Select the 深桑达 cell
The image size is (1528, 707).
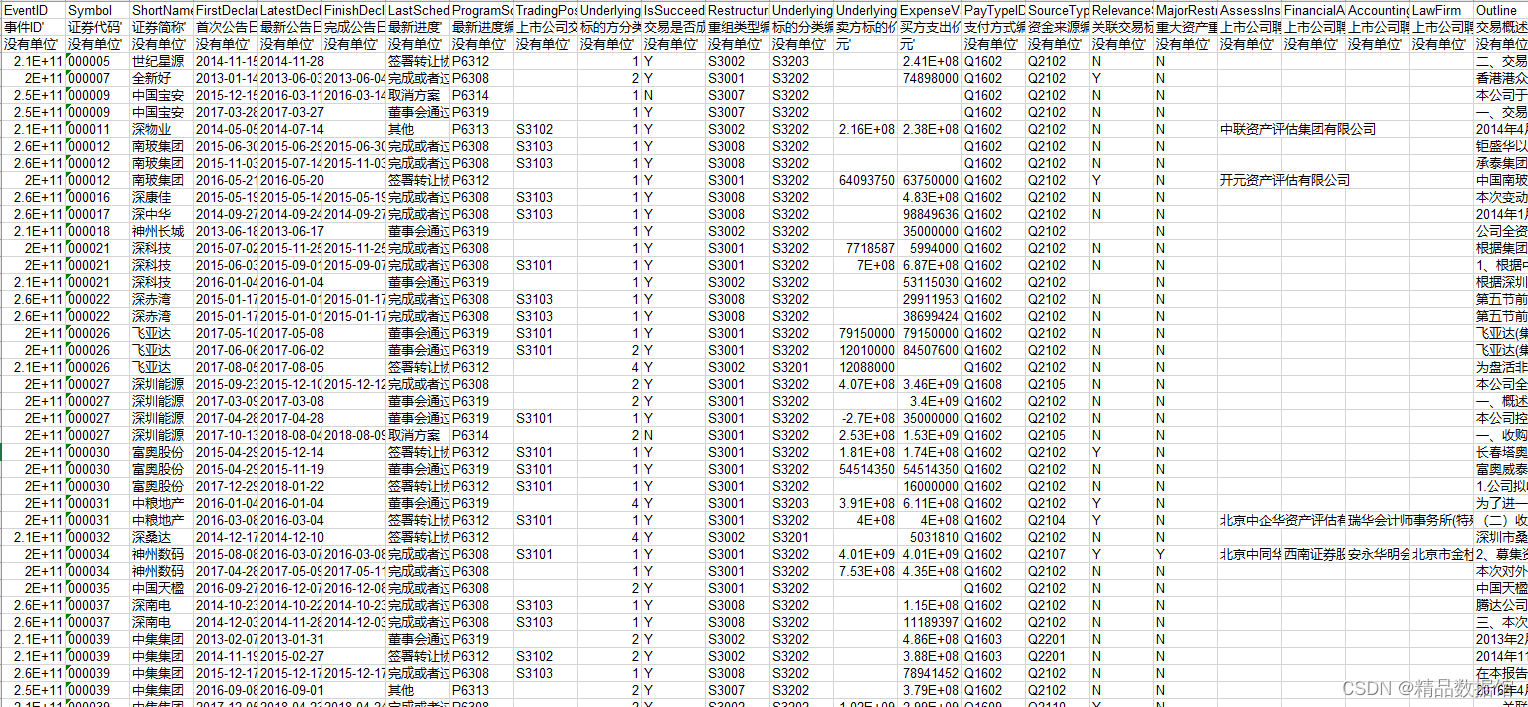[x=161, y=537]
